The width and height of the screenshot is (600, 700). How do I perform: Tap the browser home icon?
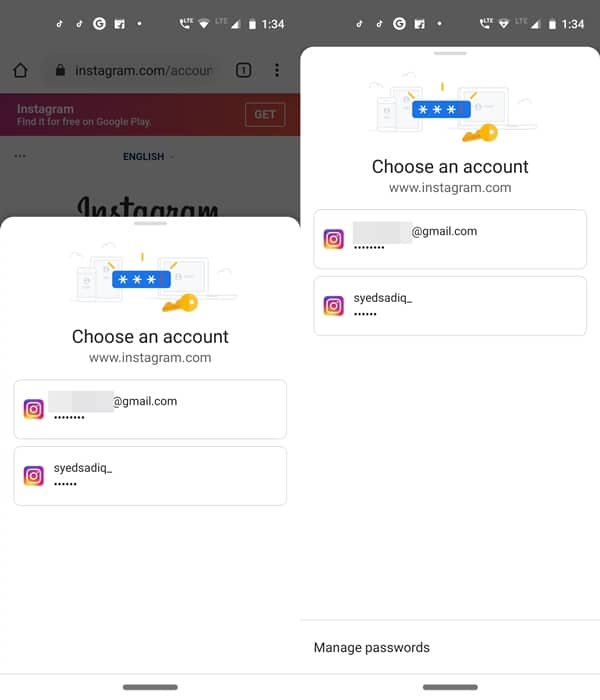[21, 70]
